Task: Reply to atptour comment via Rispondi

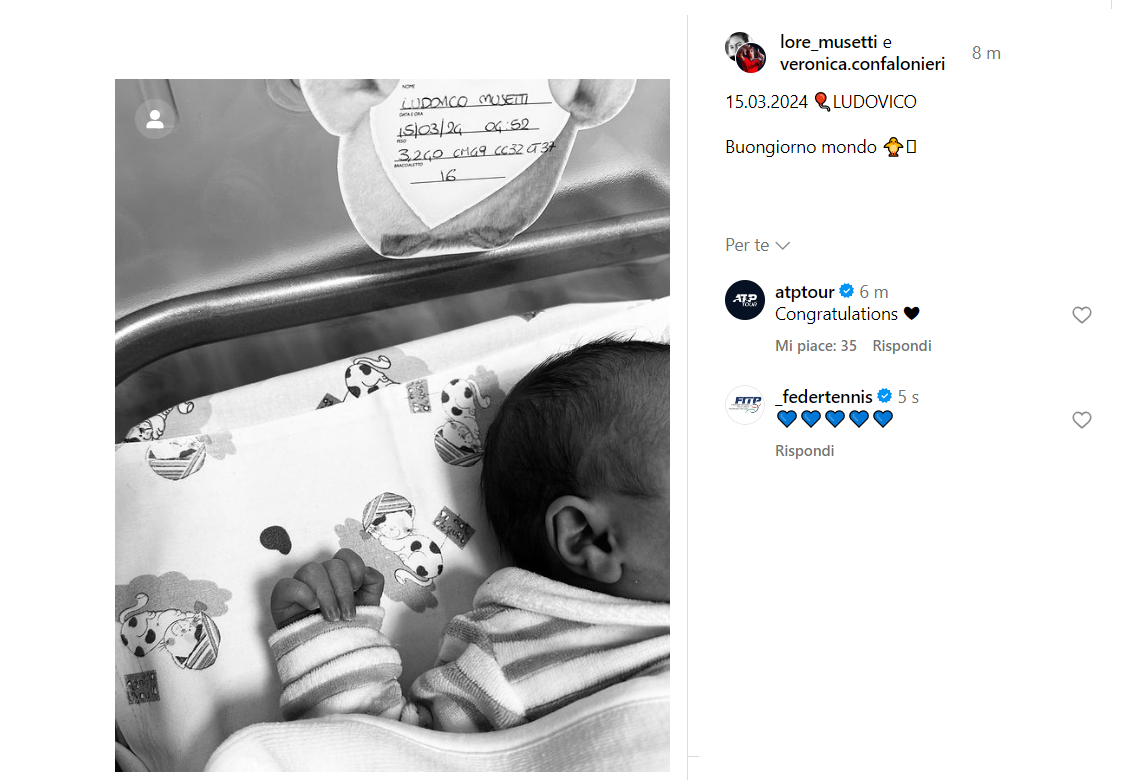Action: [902, 346]
